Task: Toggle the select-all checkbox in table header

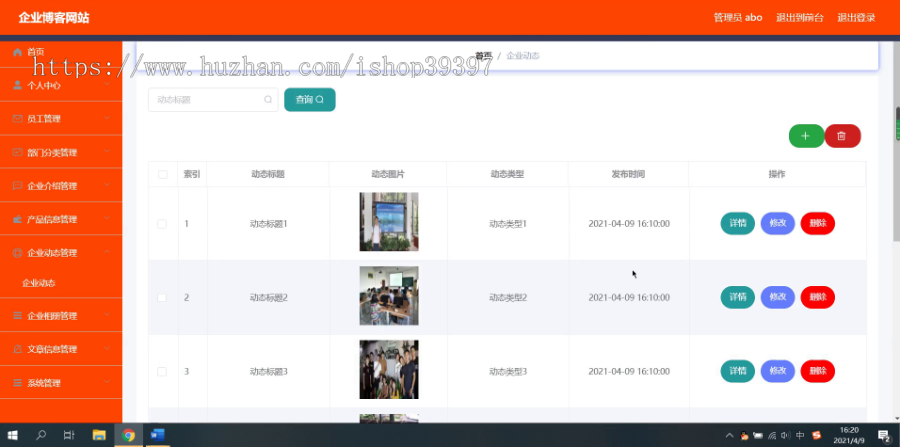Action: (x=163, y=174)
